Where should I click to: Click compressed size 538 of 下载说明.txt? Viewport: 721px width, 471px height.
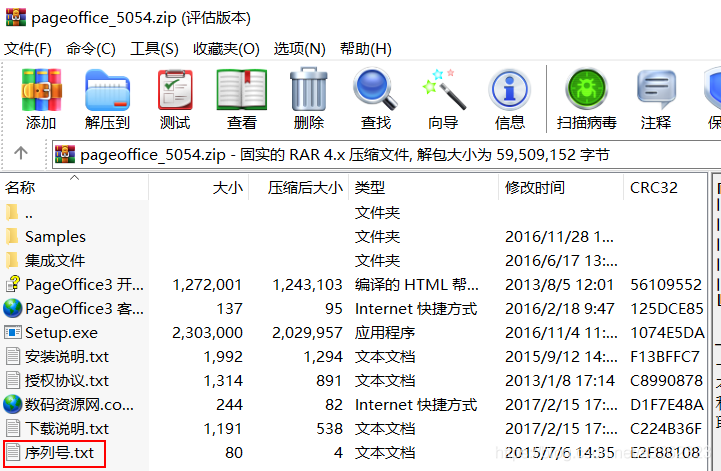pyautogui.click(x=329, y=428)
